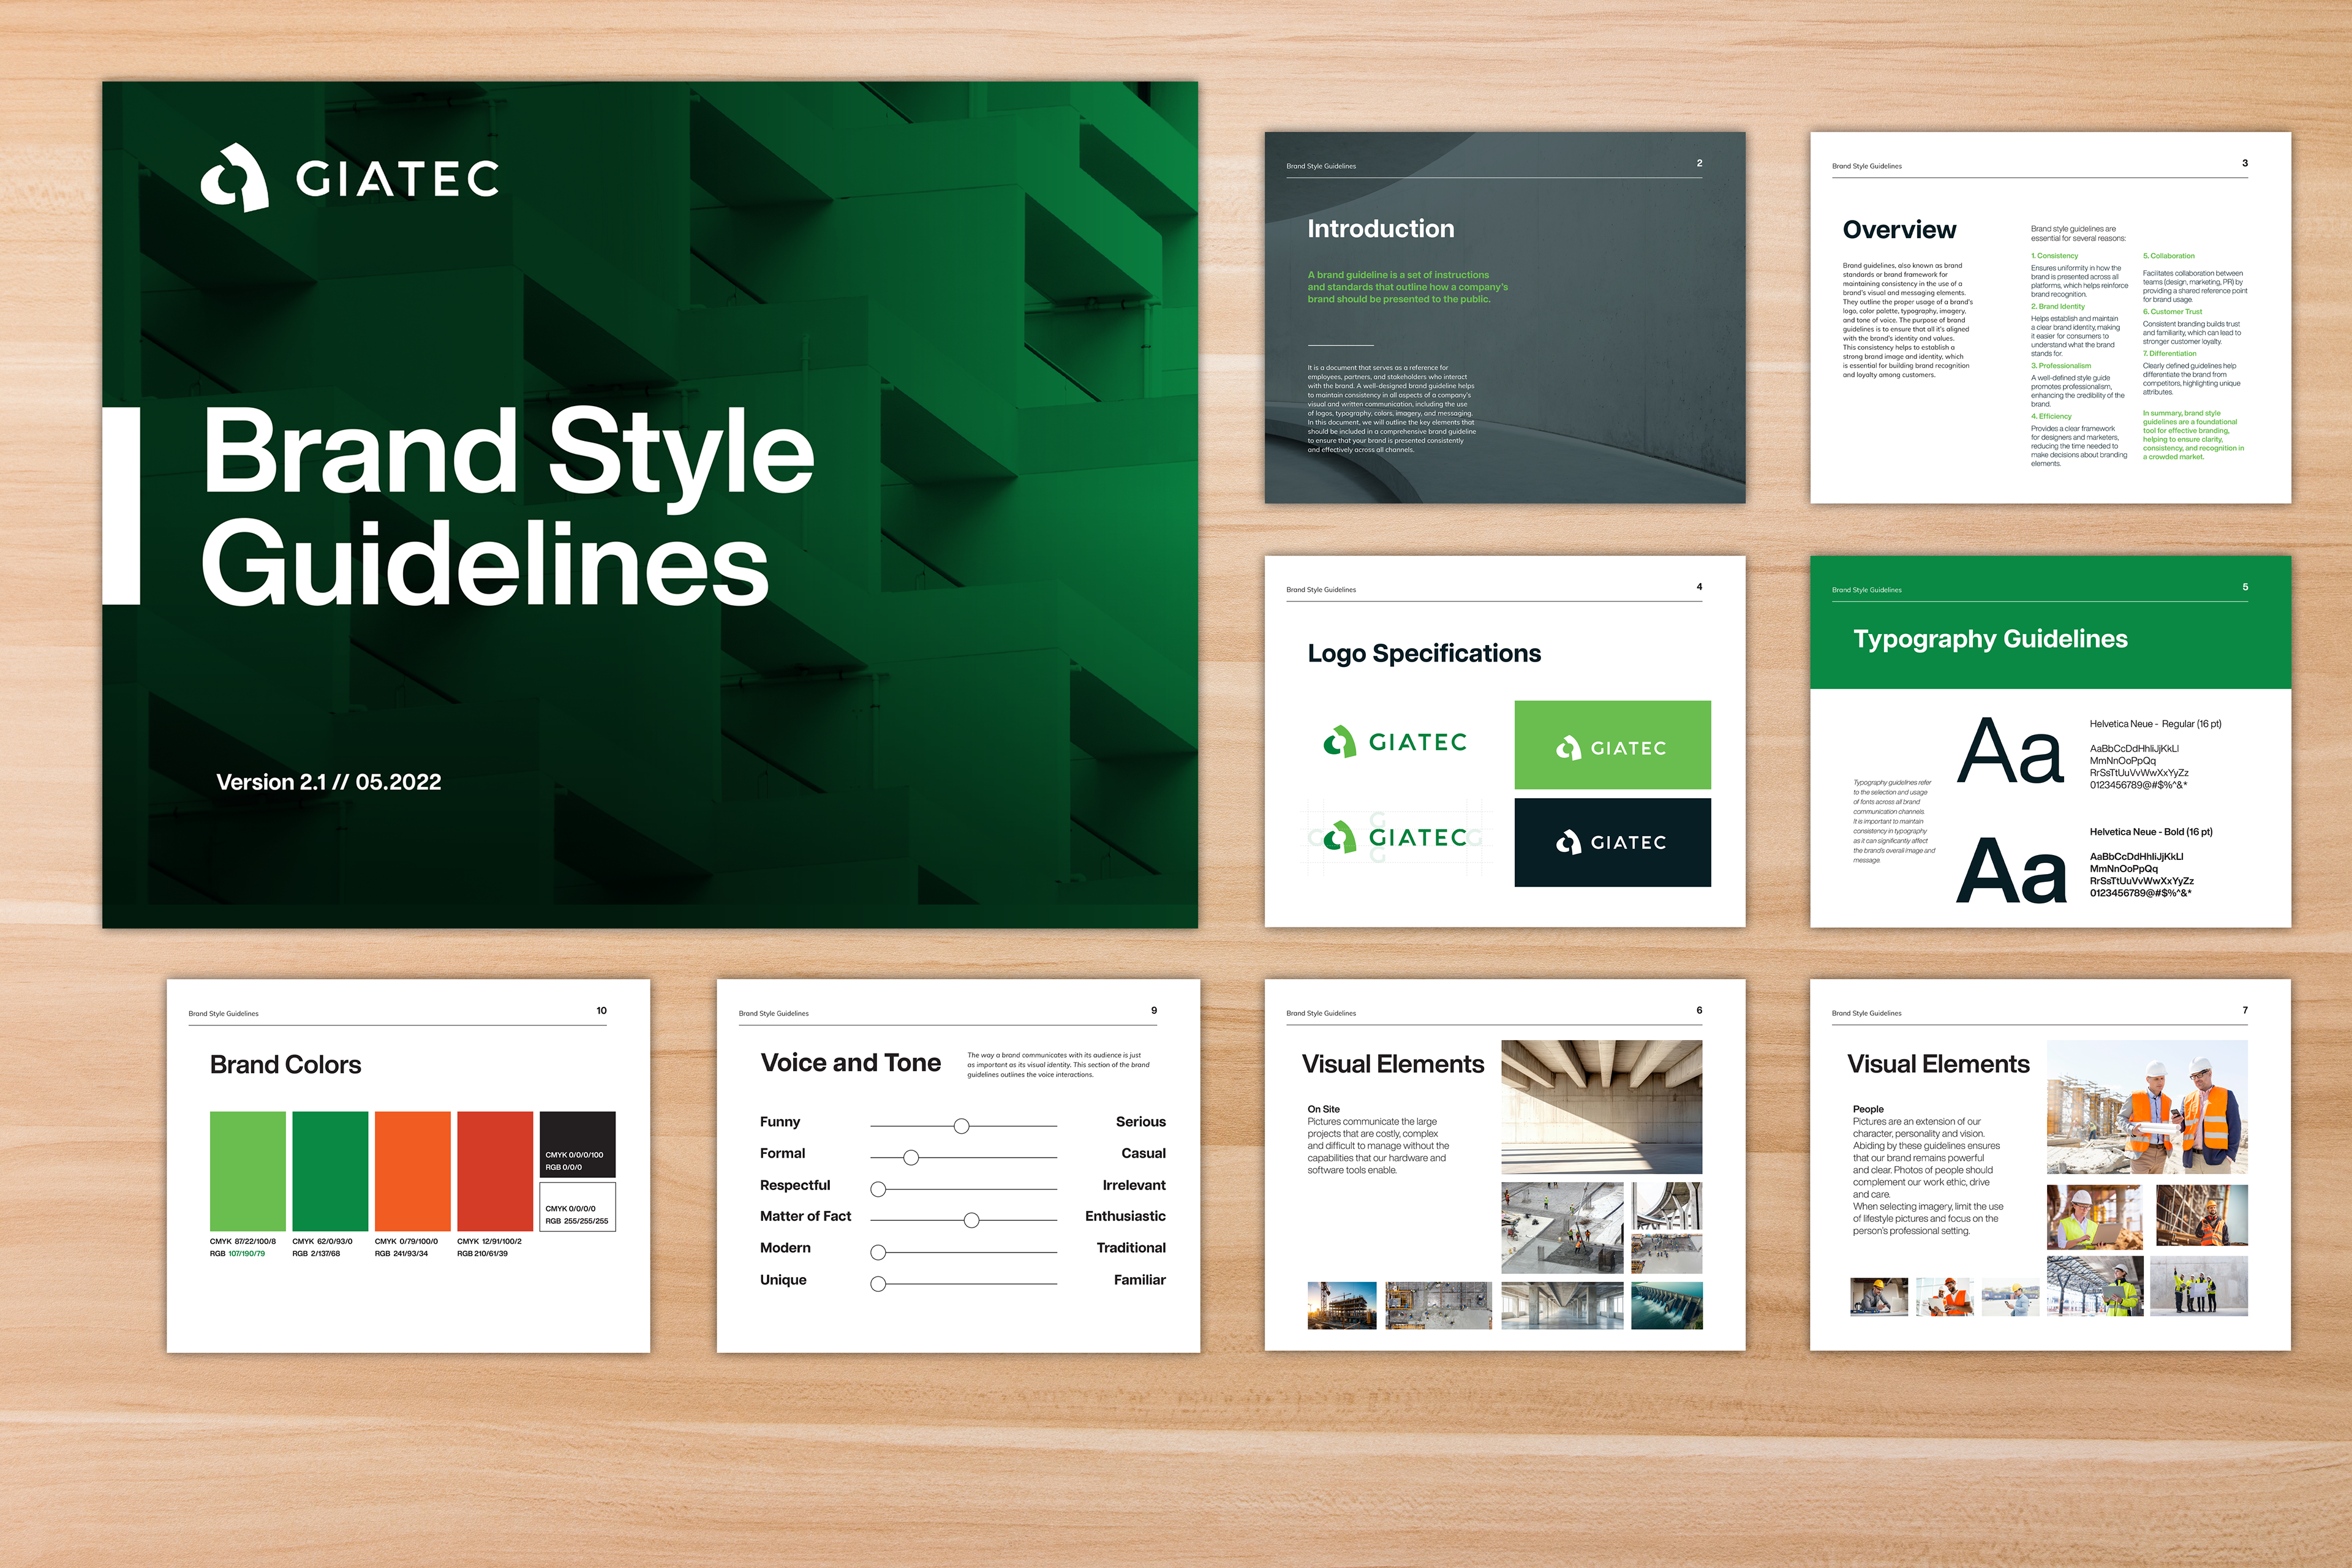This screenshot has width=2352, height=1568.
Task: Click the 'Traditional' label in Voice and Tone
Action: [x=1131, y=1248]
